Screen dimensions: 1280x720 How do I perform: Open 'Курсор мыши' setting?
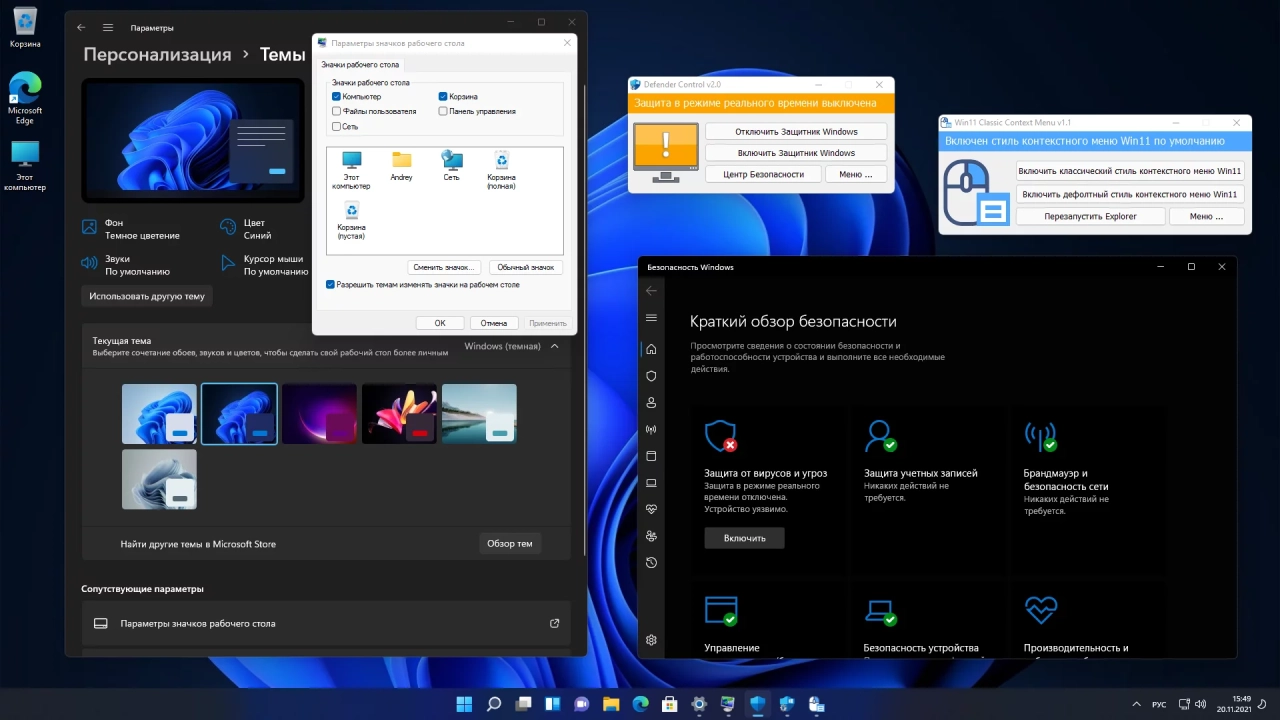(x=264, y=265)
